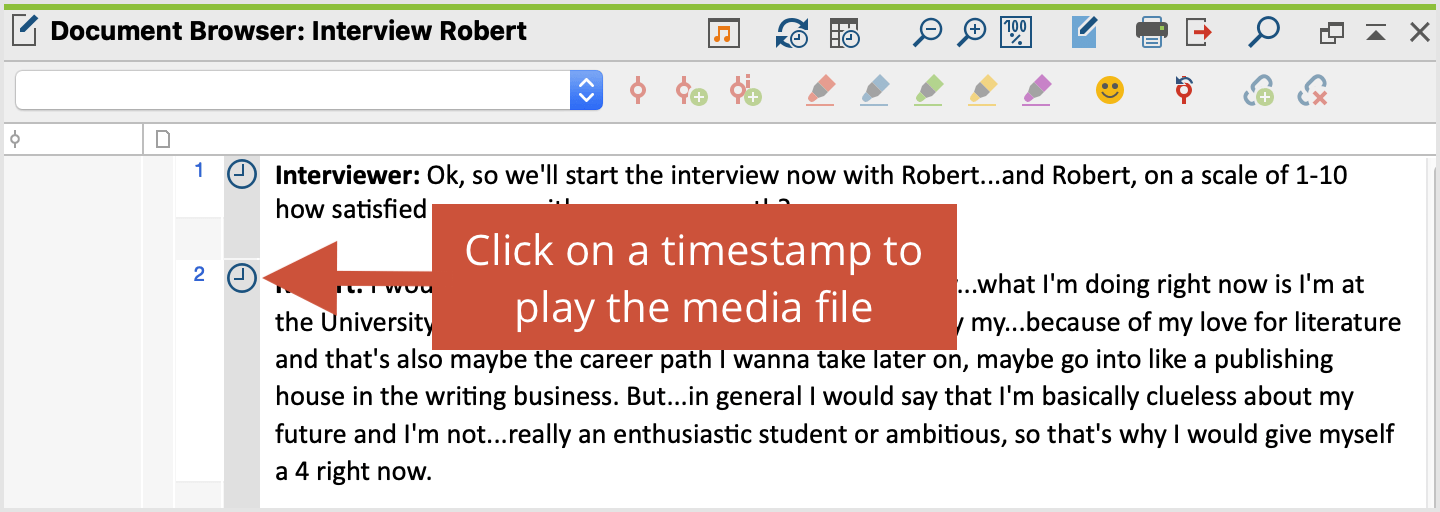Click the title Document Browser: Interview Robert
Screen dimensions: 1440x512
coord(289,31)
